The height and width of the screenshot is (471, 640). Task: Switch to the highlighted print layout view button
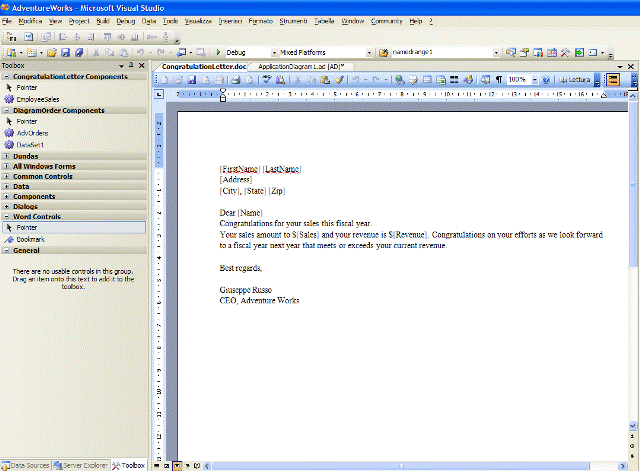coord(178,466)
